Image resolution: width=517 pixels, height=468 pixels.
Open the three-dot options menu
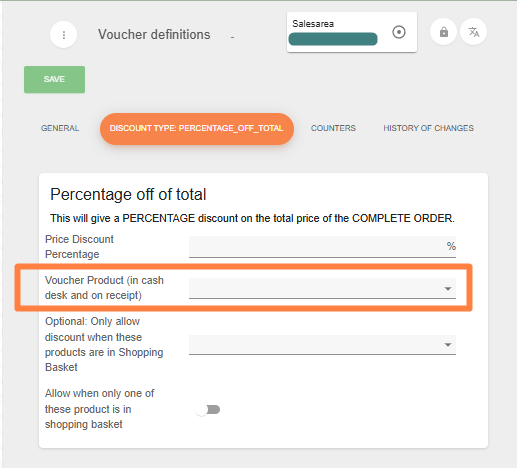tap(63, 35)
